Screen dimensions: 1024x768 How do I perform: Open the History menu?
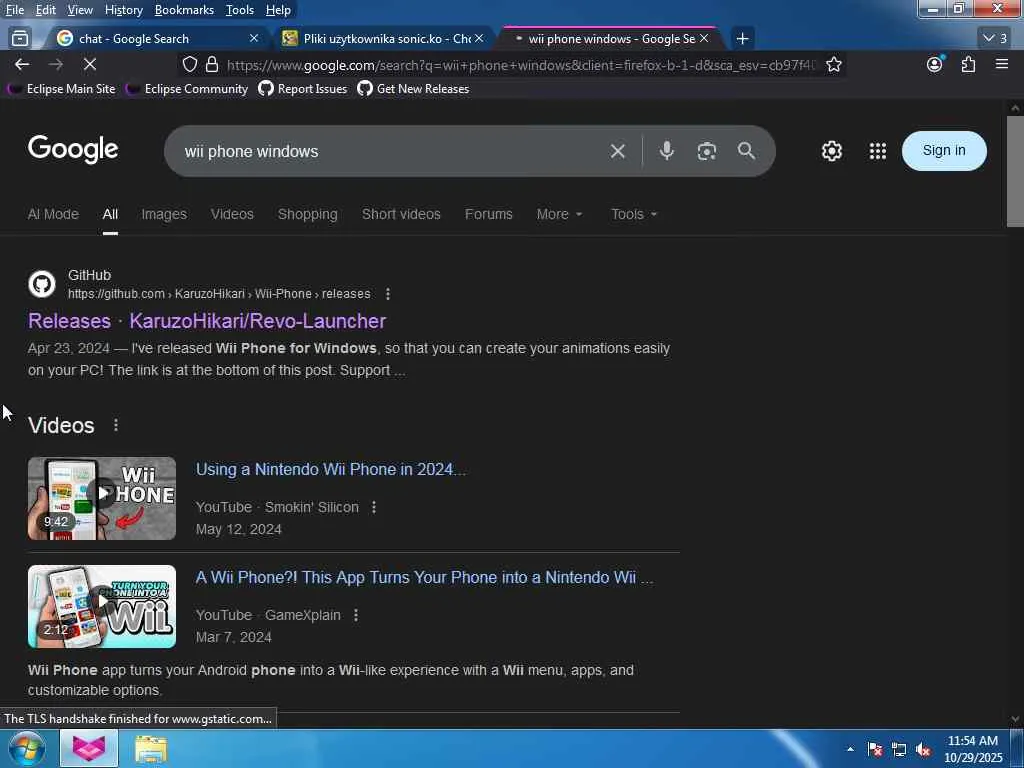click(123, 10)
